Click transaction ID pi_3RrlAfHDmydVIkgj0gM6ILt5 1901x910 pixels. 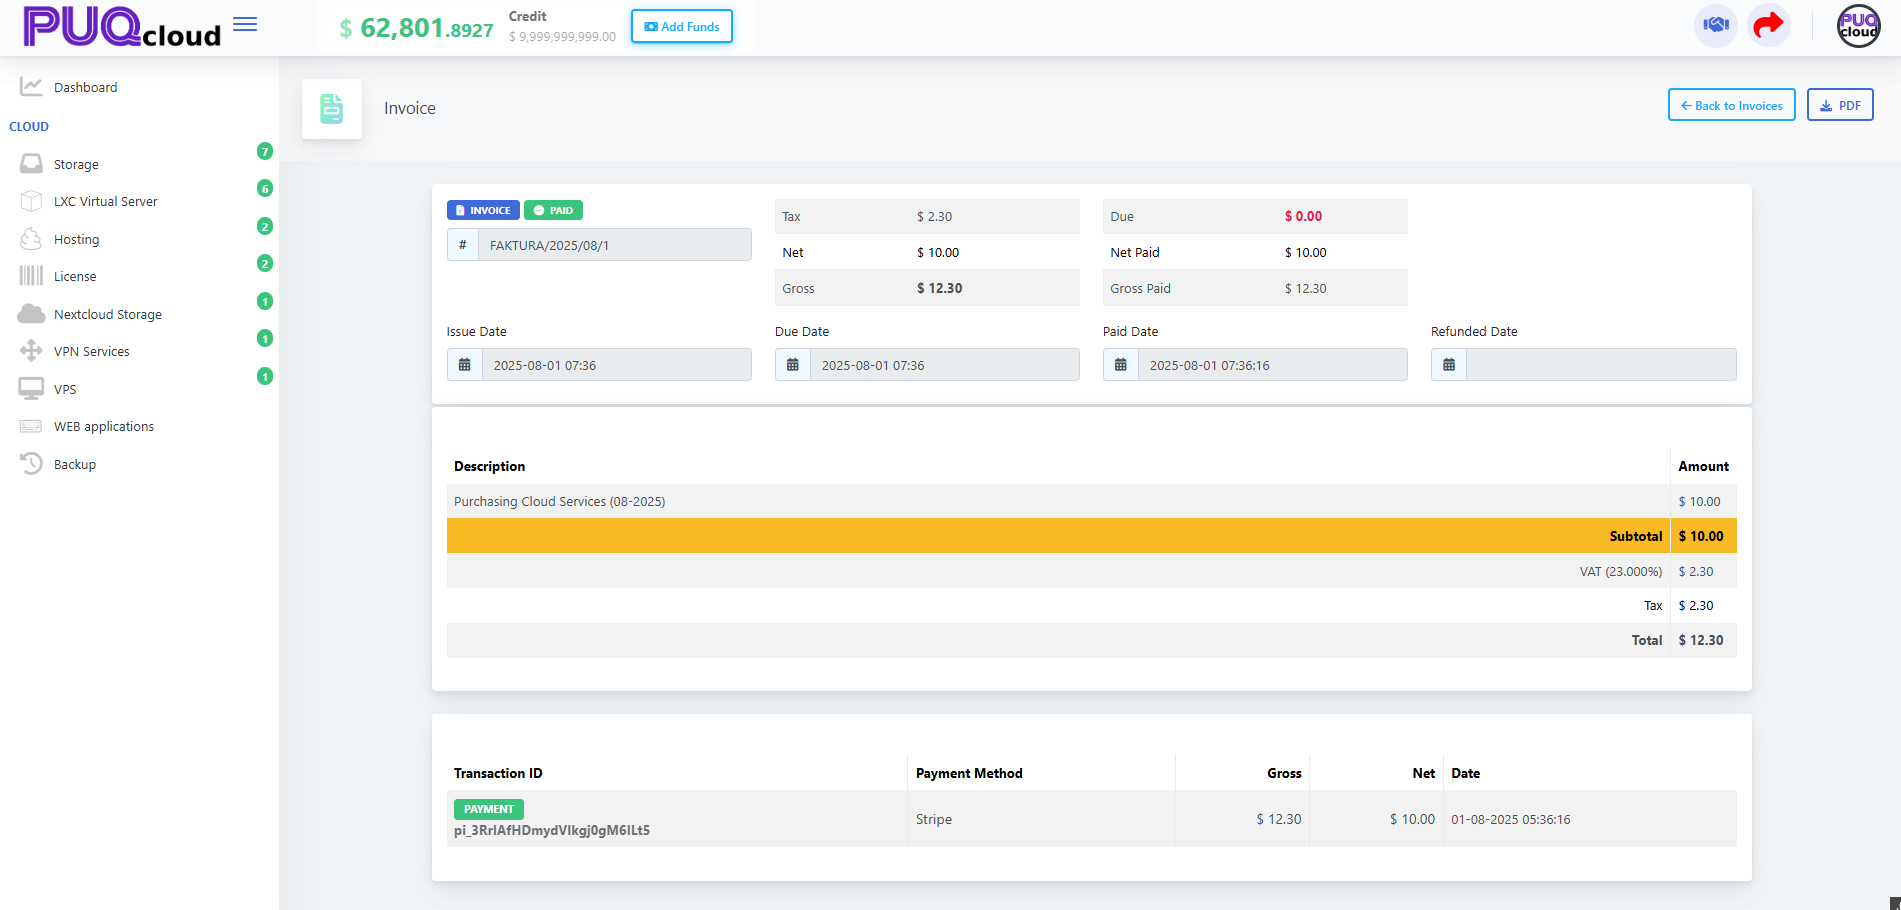click(552, 830)
